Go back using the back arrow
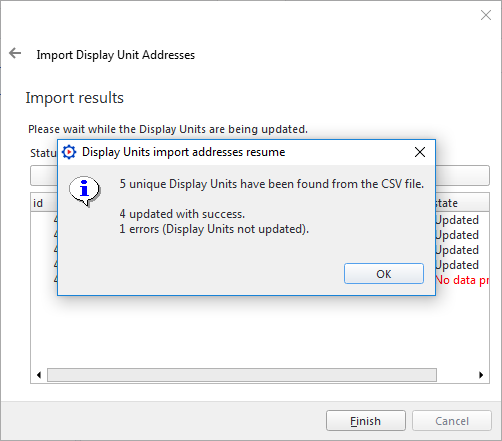Viewport: 502px width, 441px height. pos(15,53)
